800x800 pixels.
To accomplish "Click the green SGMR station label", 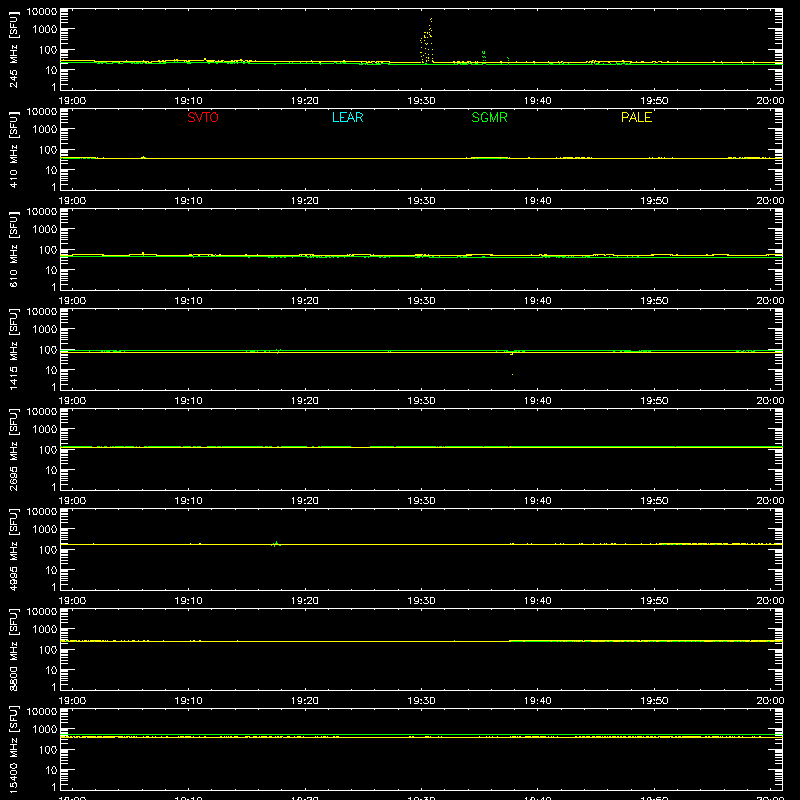I will click(x=489, y=117).
